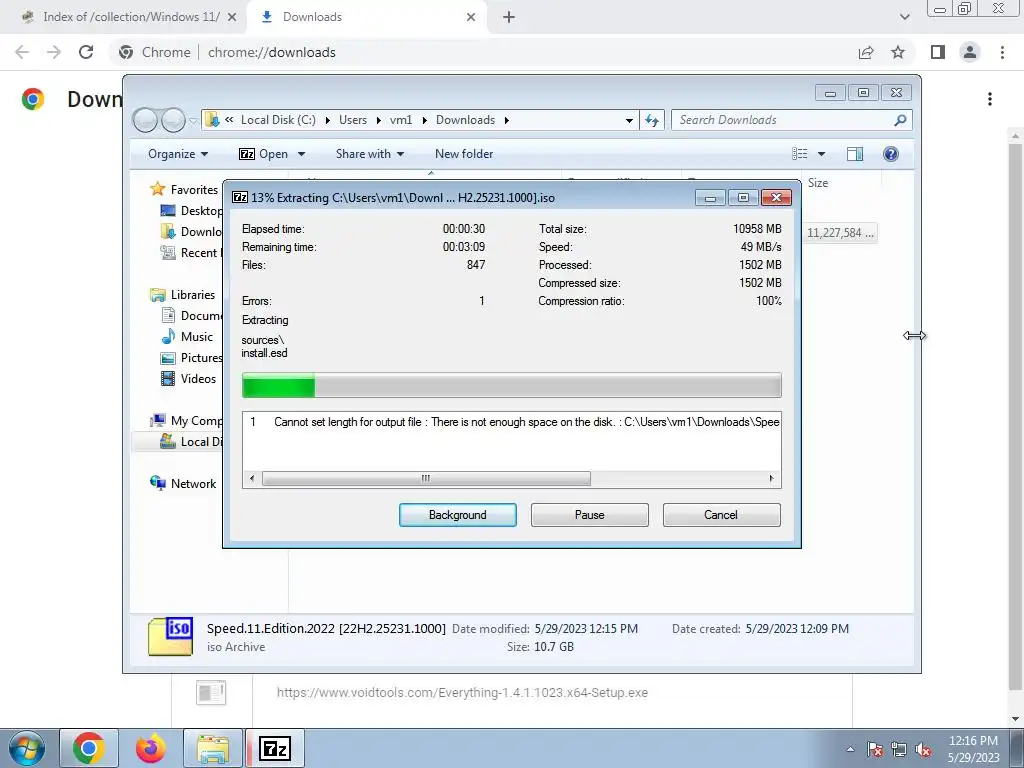Click the extraction progress bar
The width and height of the screenshot is (1024, 768).
tap(511, 385)
